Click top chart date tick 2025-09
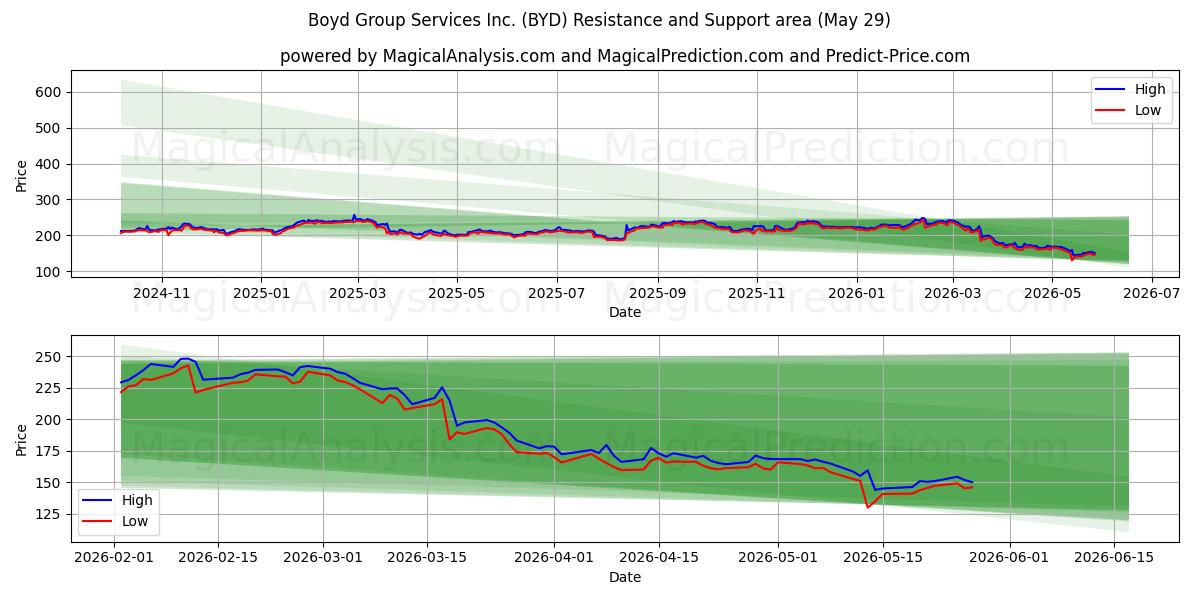Viewport: 1200px width, 600px height. [658, 294]
